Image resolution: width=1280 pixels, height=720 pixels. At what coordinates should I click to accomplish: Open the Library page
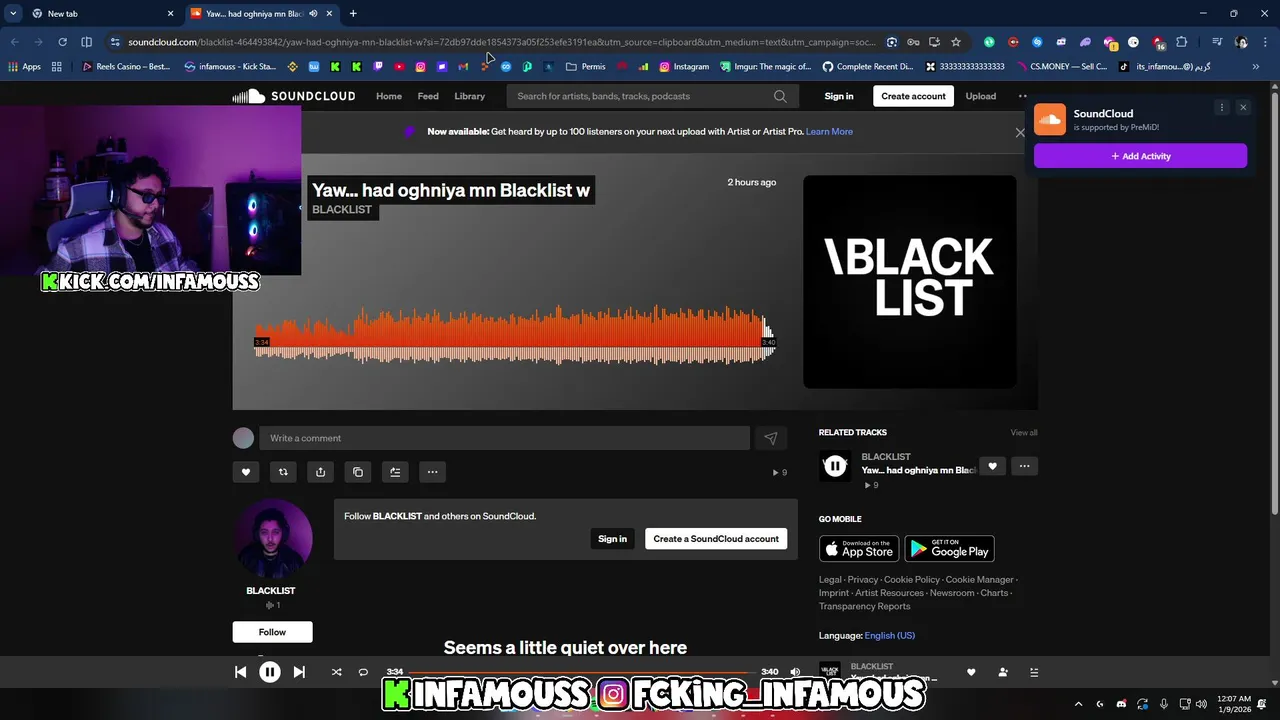tap(469, 96)
